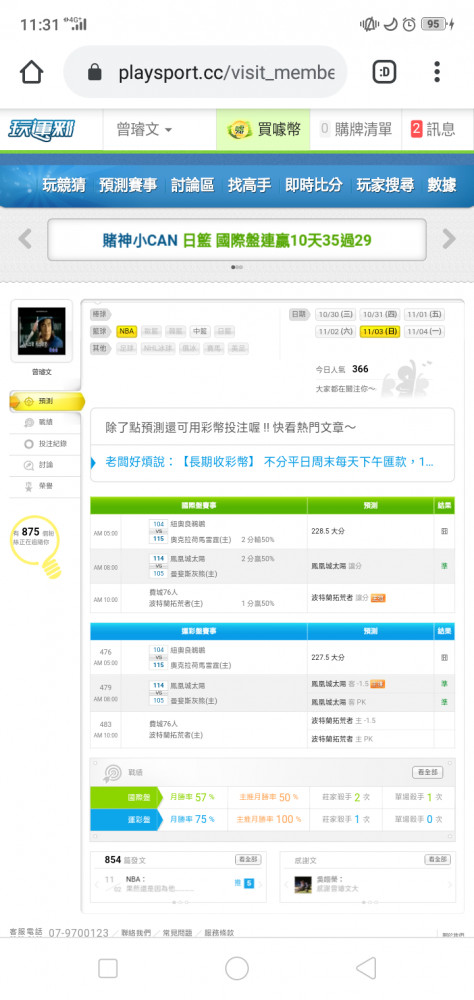Open the NBA post entry dated 11/02
Viewport: 474px width, 1000px height.
click(159, 884)
